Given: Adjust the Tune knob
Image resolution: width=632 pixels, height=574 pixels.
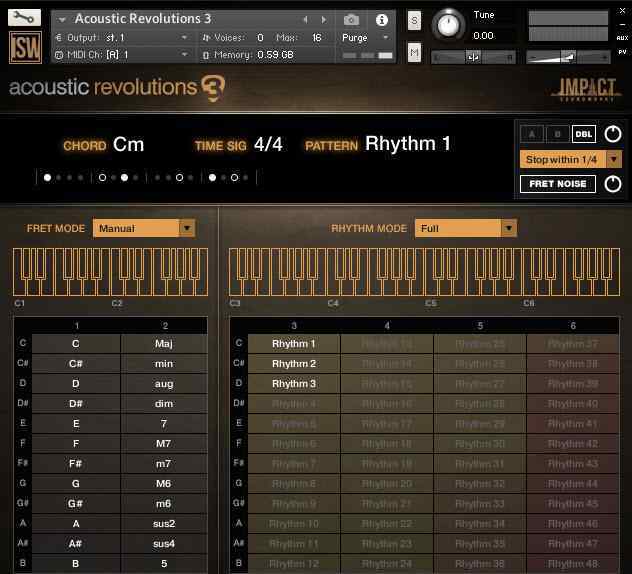Looking at the screenshot, I should [448, 24].
